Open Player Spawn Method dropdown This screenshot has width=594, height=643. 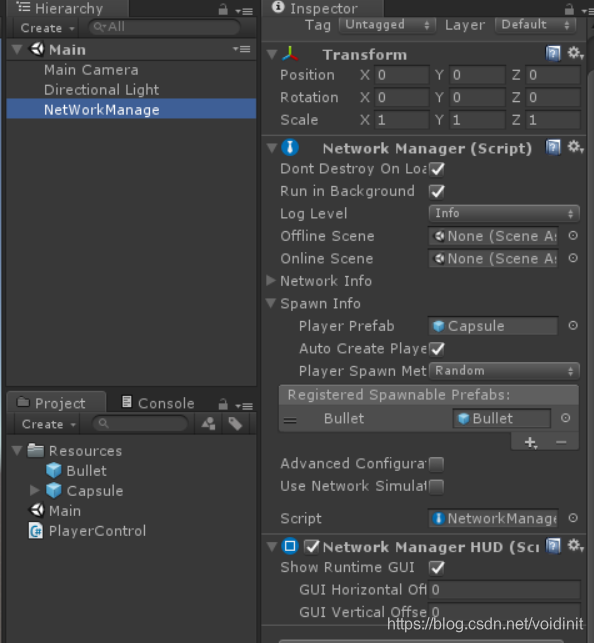504,371
